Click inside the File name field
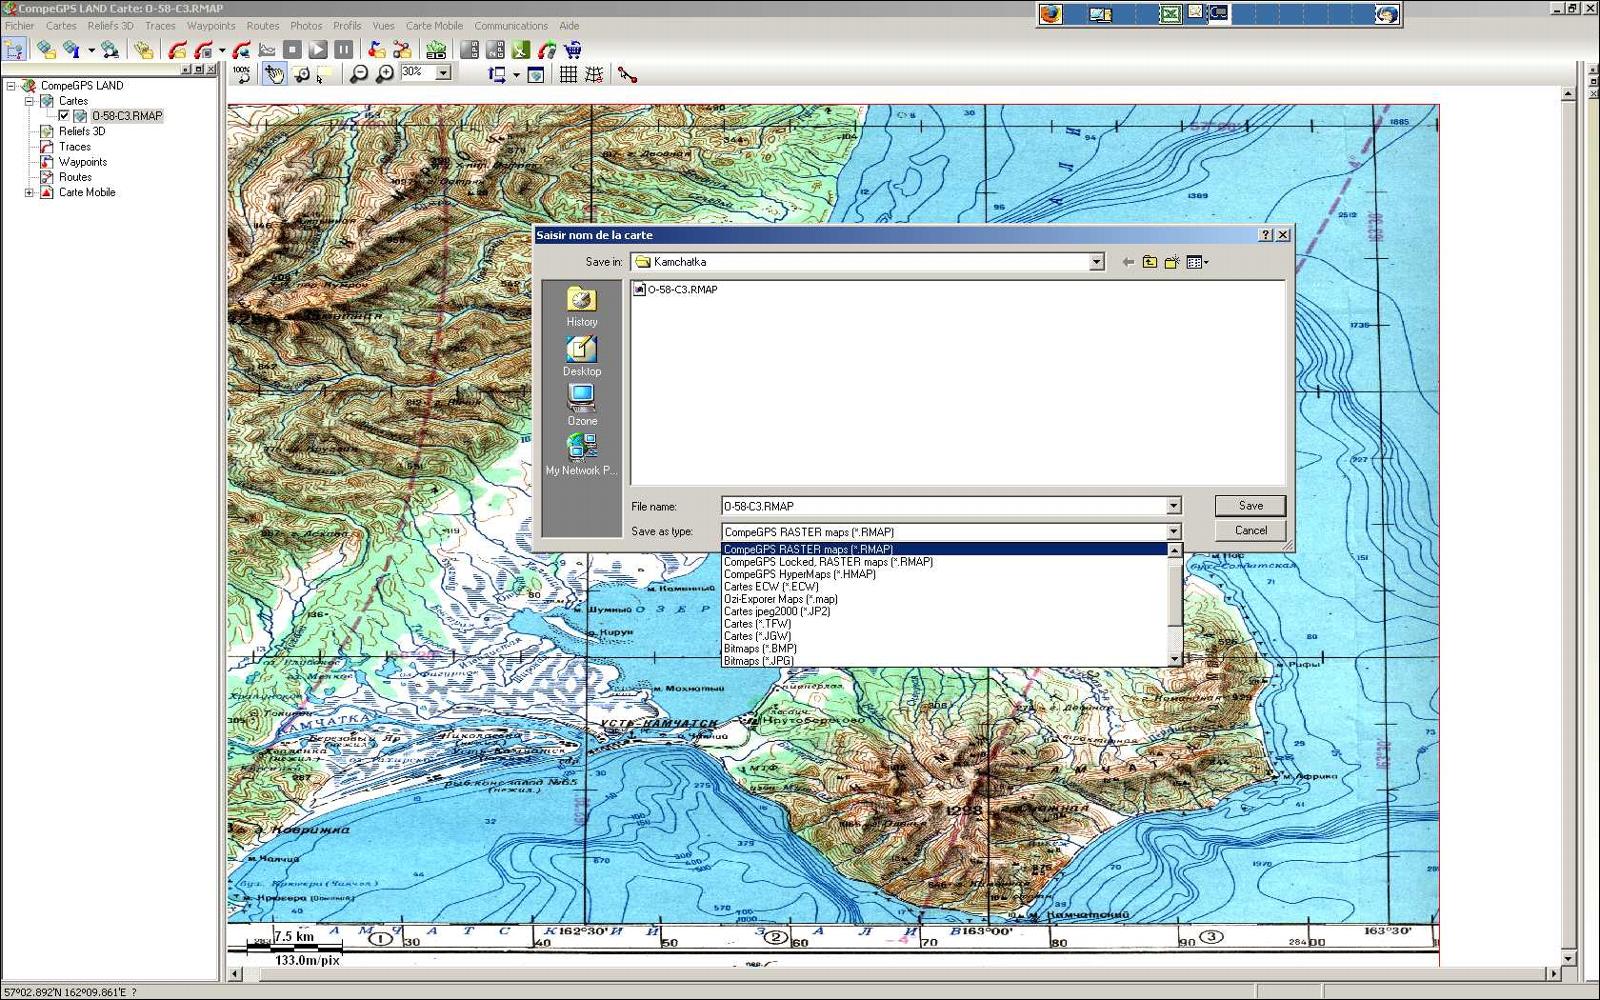 point(943,506)
